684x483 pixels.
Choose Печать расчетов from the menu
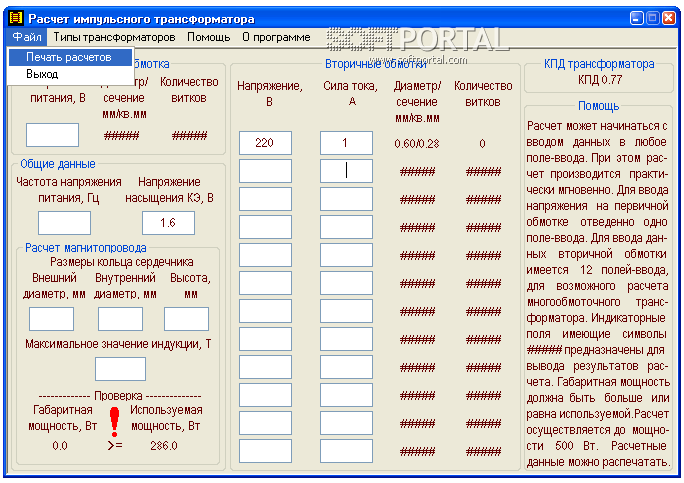70,57
